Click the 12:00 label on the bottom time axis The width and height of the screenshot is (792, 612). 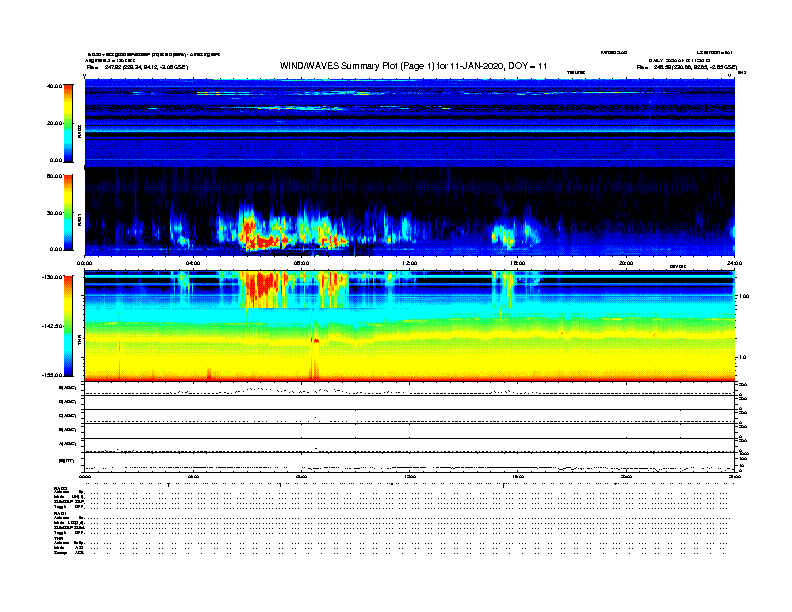[x=409, y=477]
